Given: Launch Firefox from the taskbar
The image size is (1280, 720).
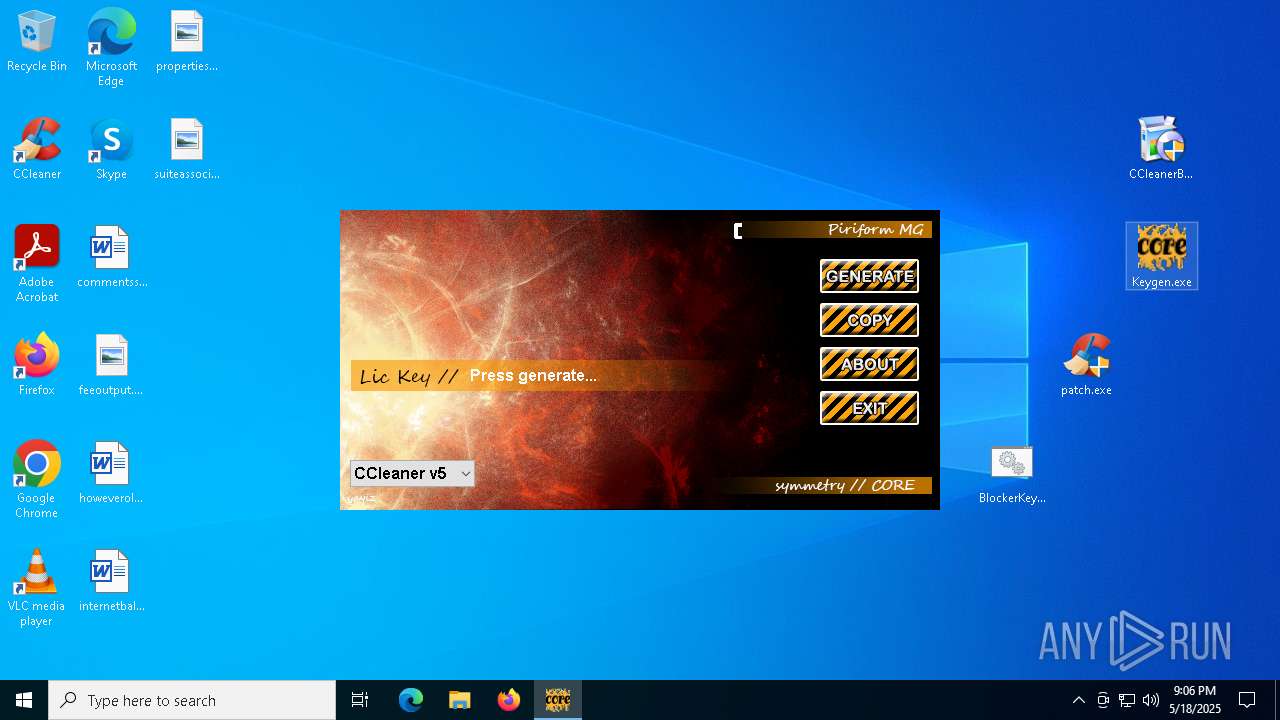Looking at the screenshot, I should point(508,700).
